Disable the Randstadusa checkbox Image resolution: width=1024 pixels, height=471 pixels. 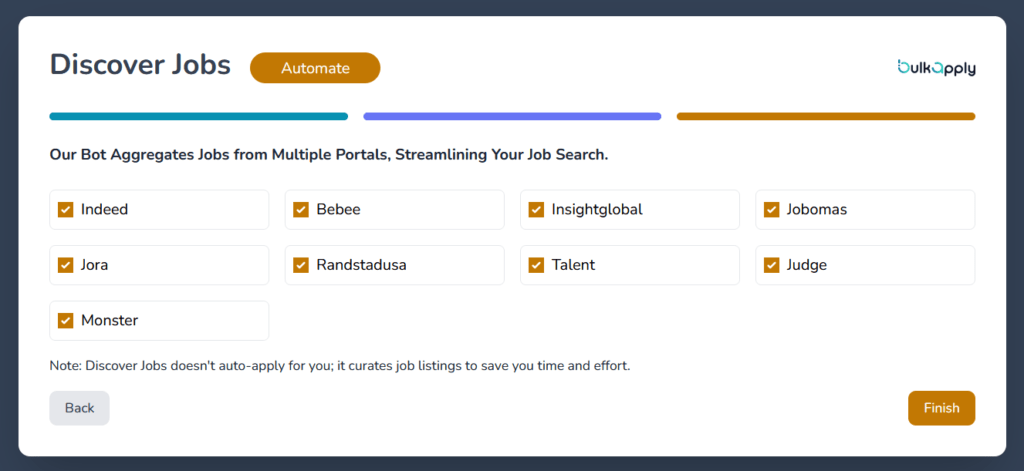(x=301, y=265)
